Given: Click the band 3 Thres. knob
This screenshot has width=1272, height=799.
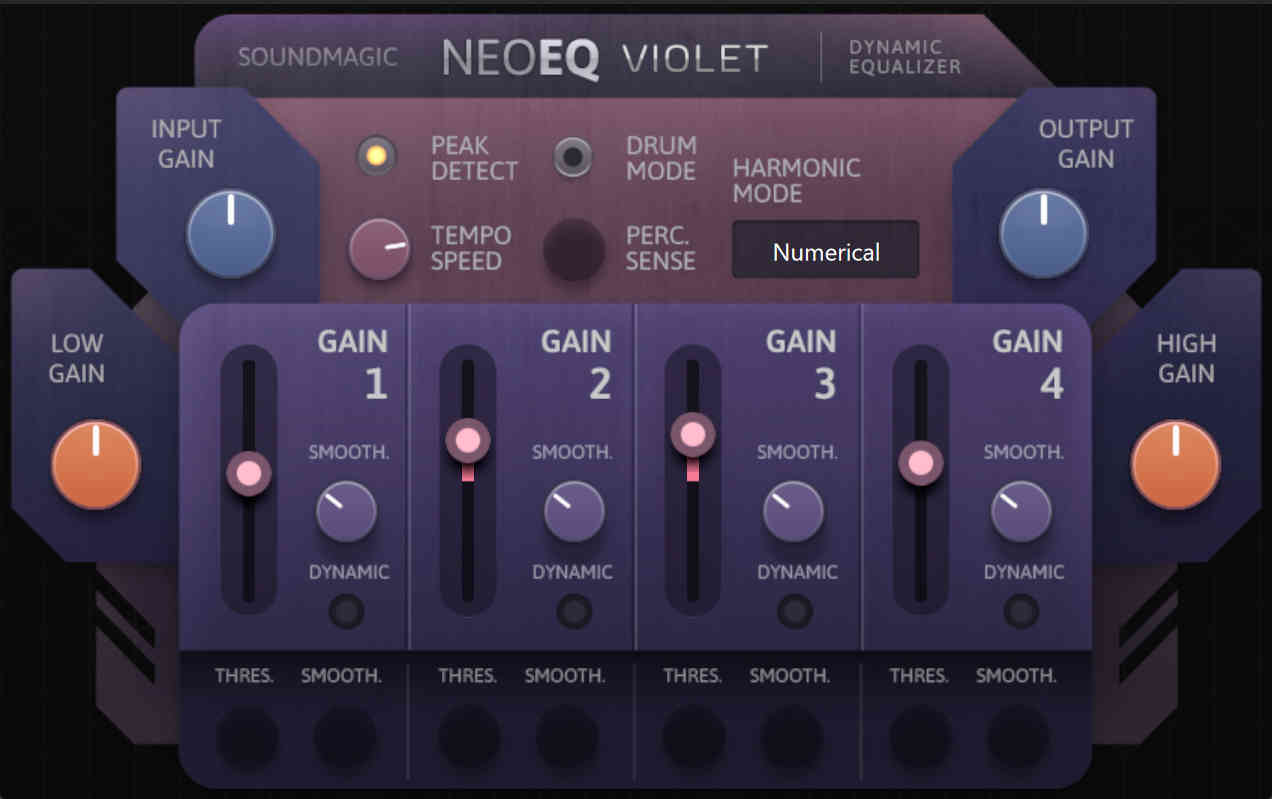Looking at the screenshot, I should pyautogui.click(x=693, y=738).
